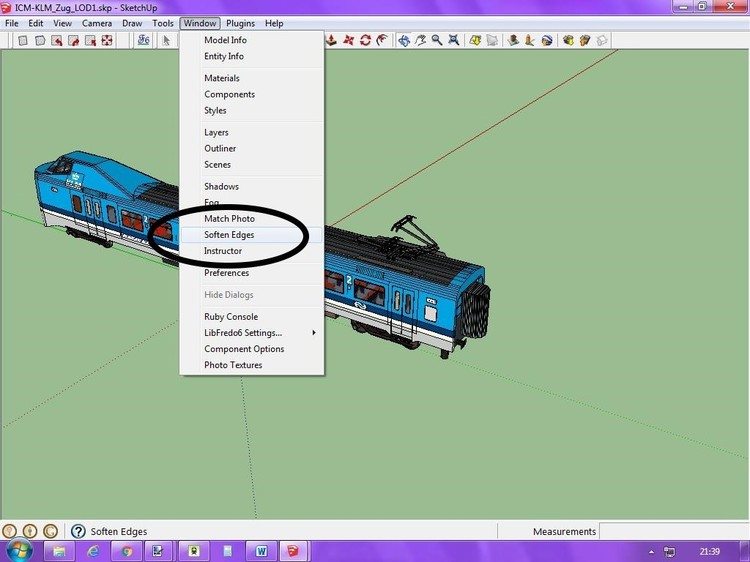Open the File menu

pos(12,23)
